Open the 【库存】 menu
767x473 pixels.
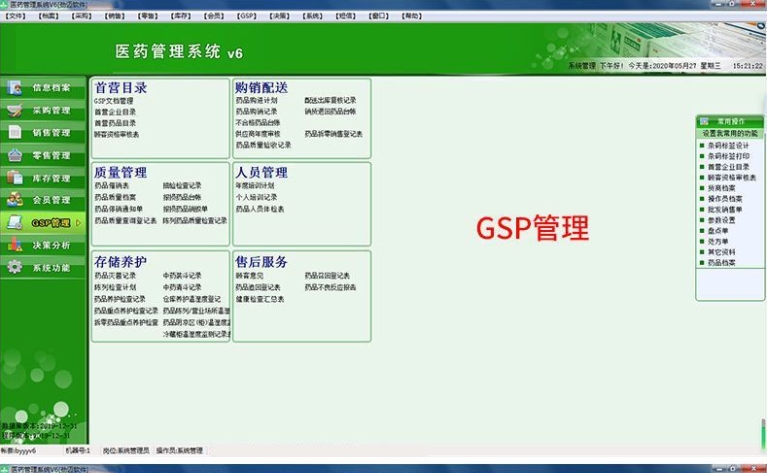(x=181, y=16)
